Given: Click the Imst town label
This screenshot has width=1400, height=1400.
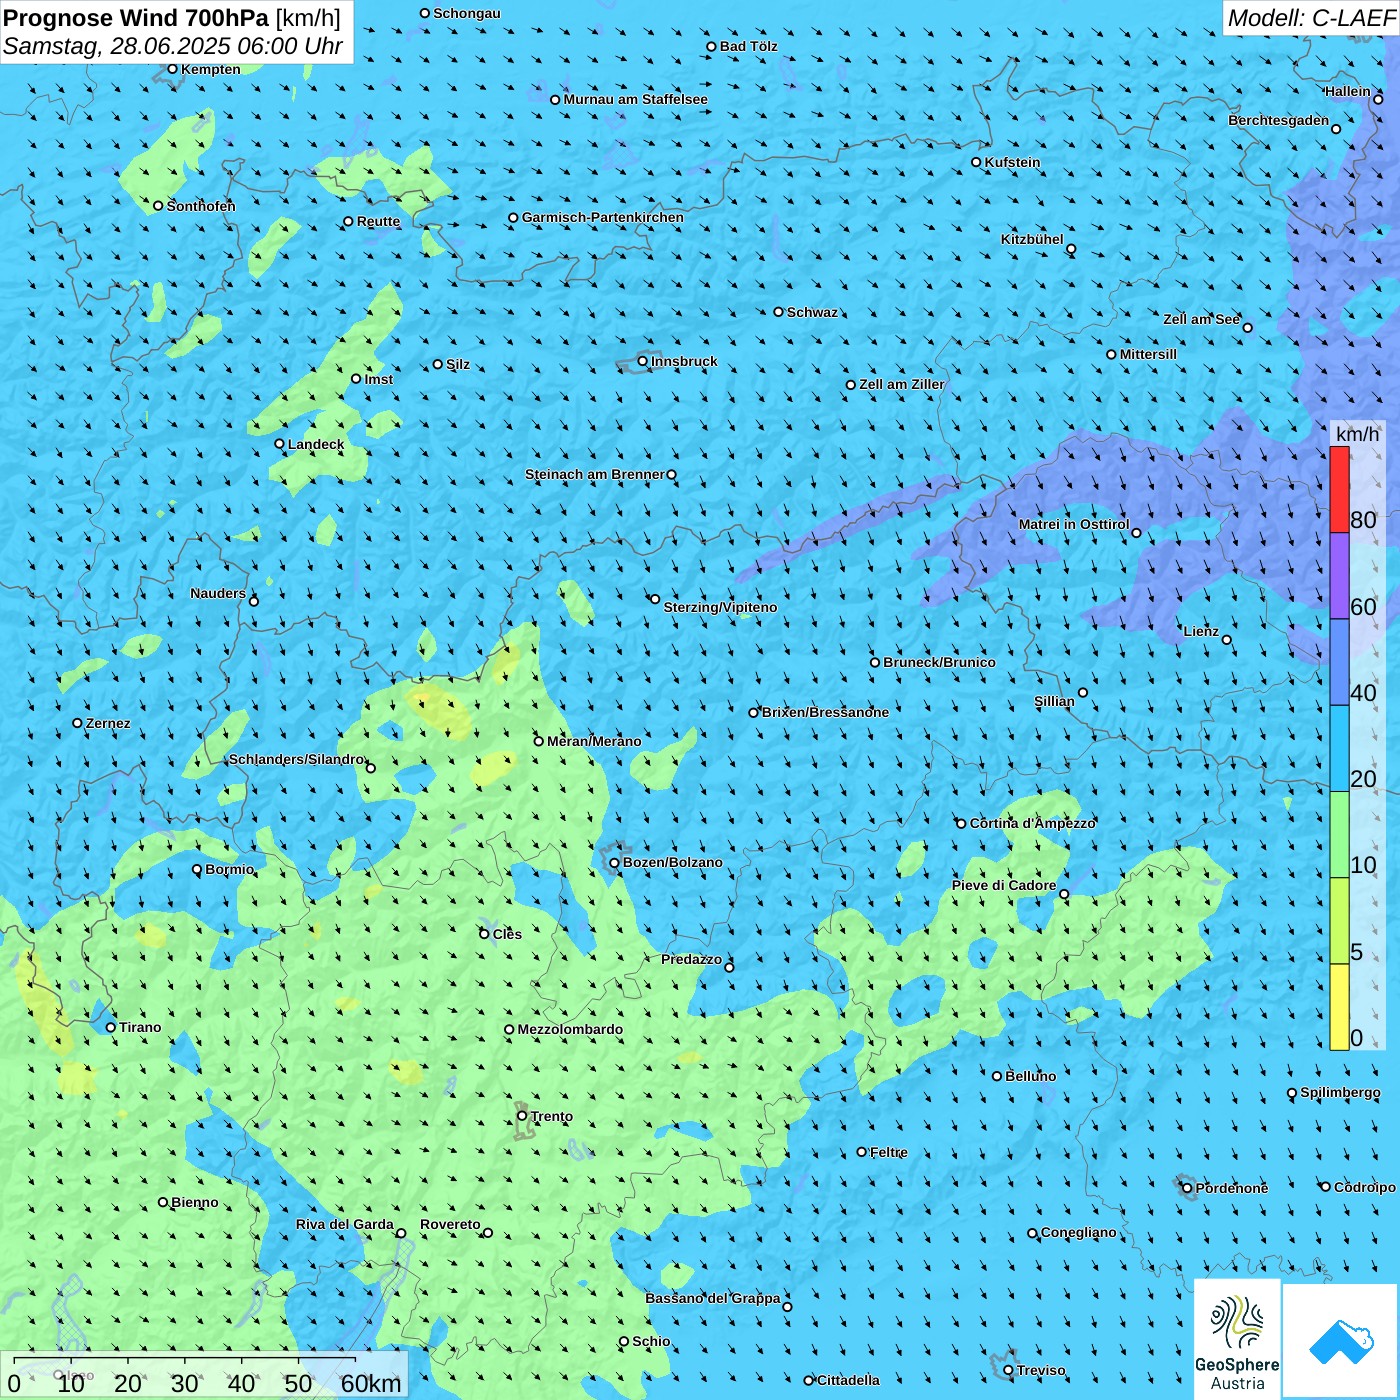Looking at the screenshot, I should (378, 380).
